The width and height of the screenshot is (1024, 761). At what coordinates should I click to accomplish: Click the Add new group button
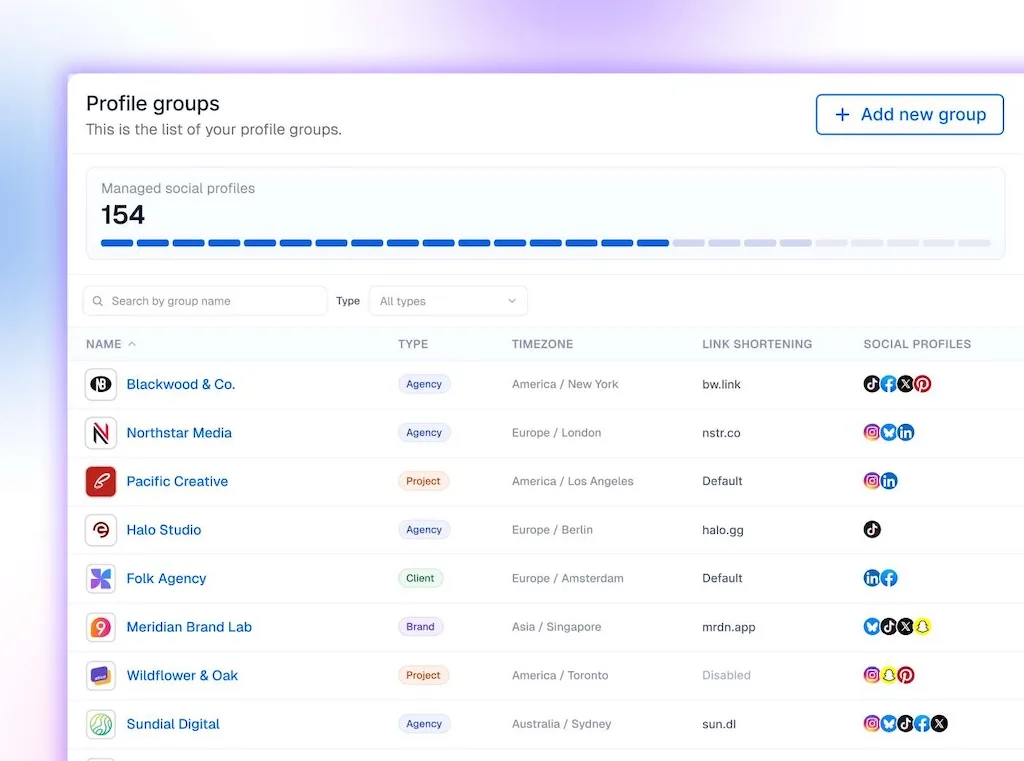pyautogui.click(x=909, y=114)
